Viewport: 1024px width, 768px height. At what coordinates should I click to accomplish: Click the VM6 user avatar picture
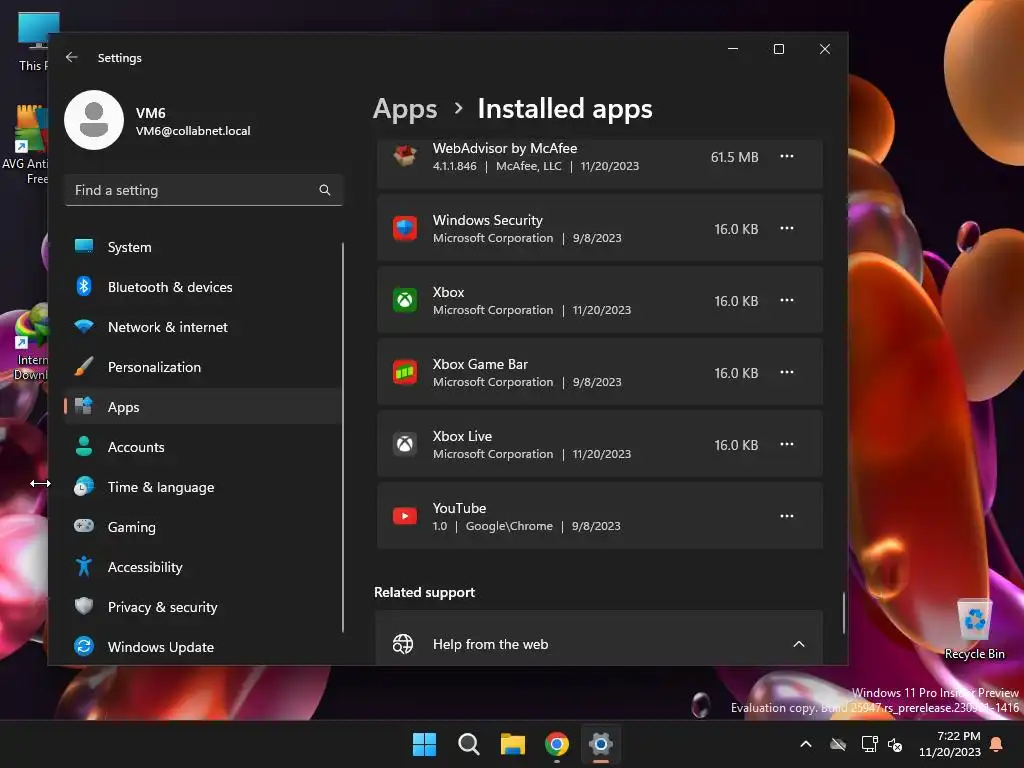(x=94, y=120)
